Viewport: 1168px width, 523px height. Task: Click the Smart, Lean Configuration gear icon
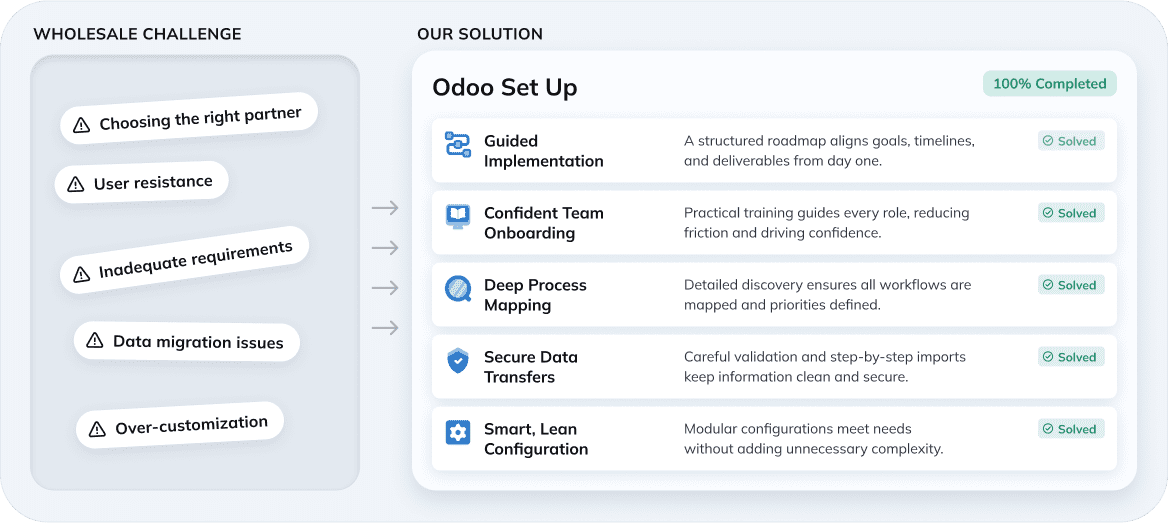click(x=458, y=433)
